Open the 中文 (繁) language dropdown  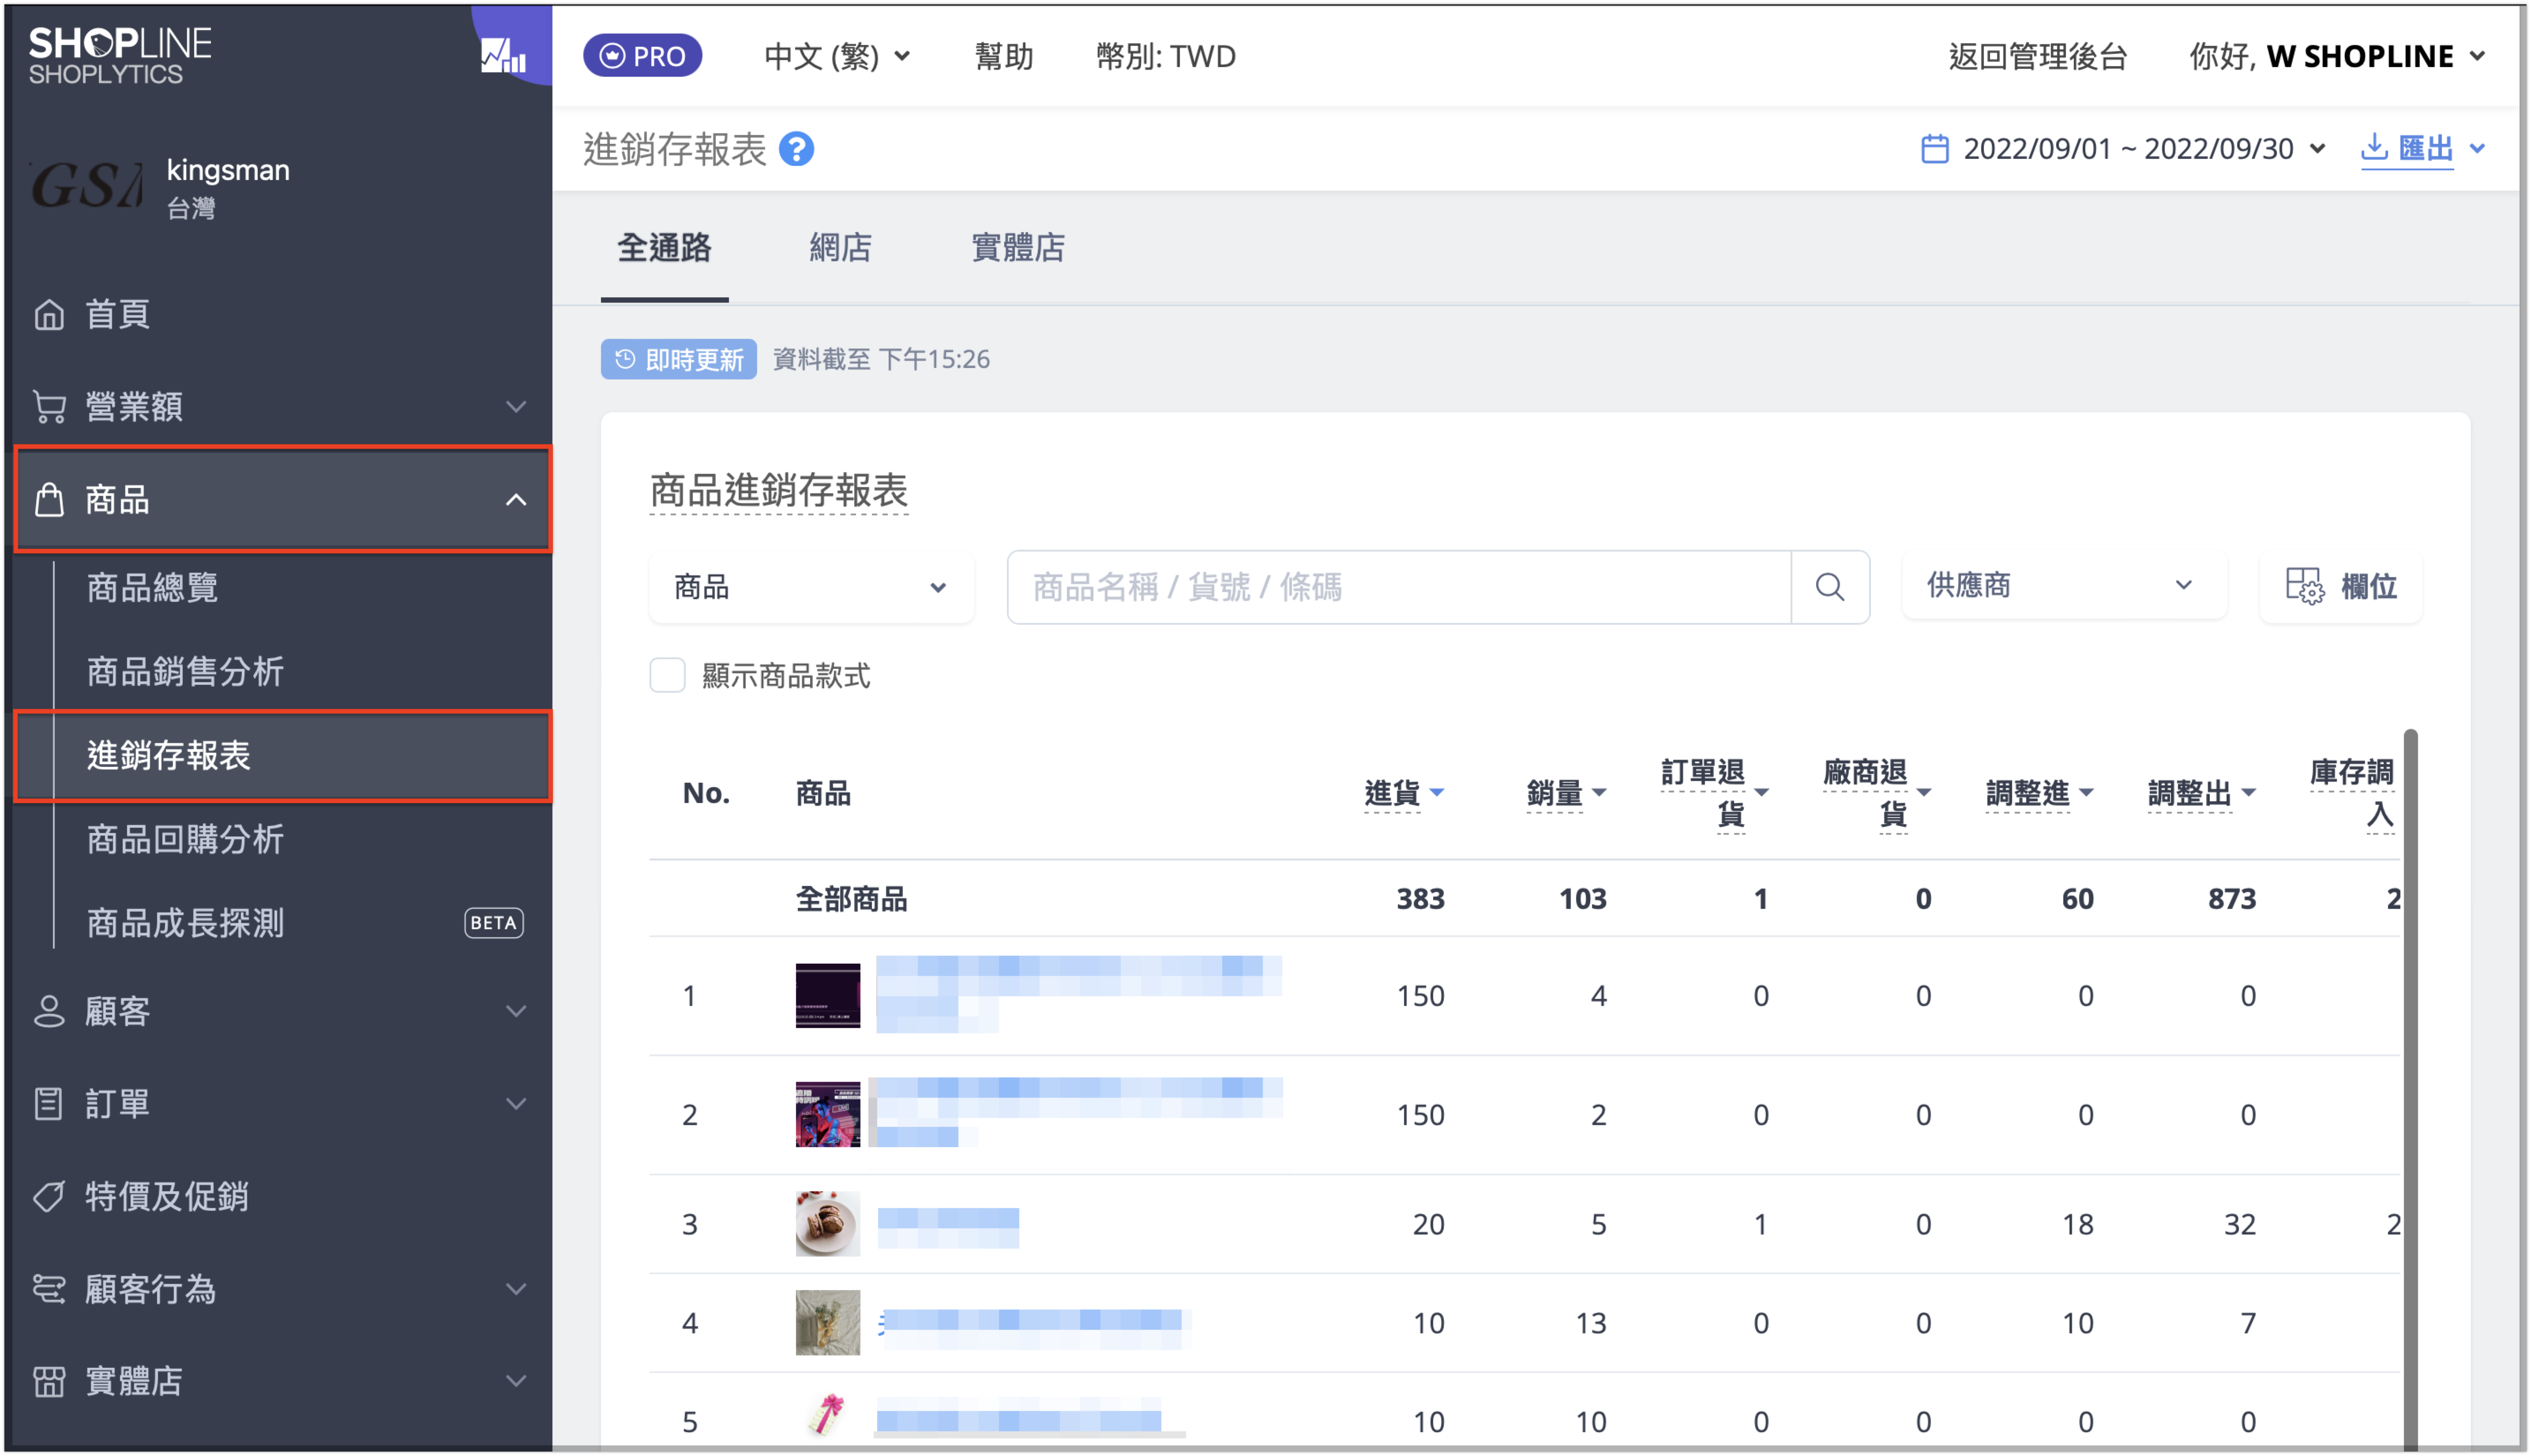click(837, 56)
